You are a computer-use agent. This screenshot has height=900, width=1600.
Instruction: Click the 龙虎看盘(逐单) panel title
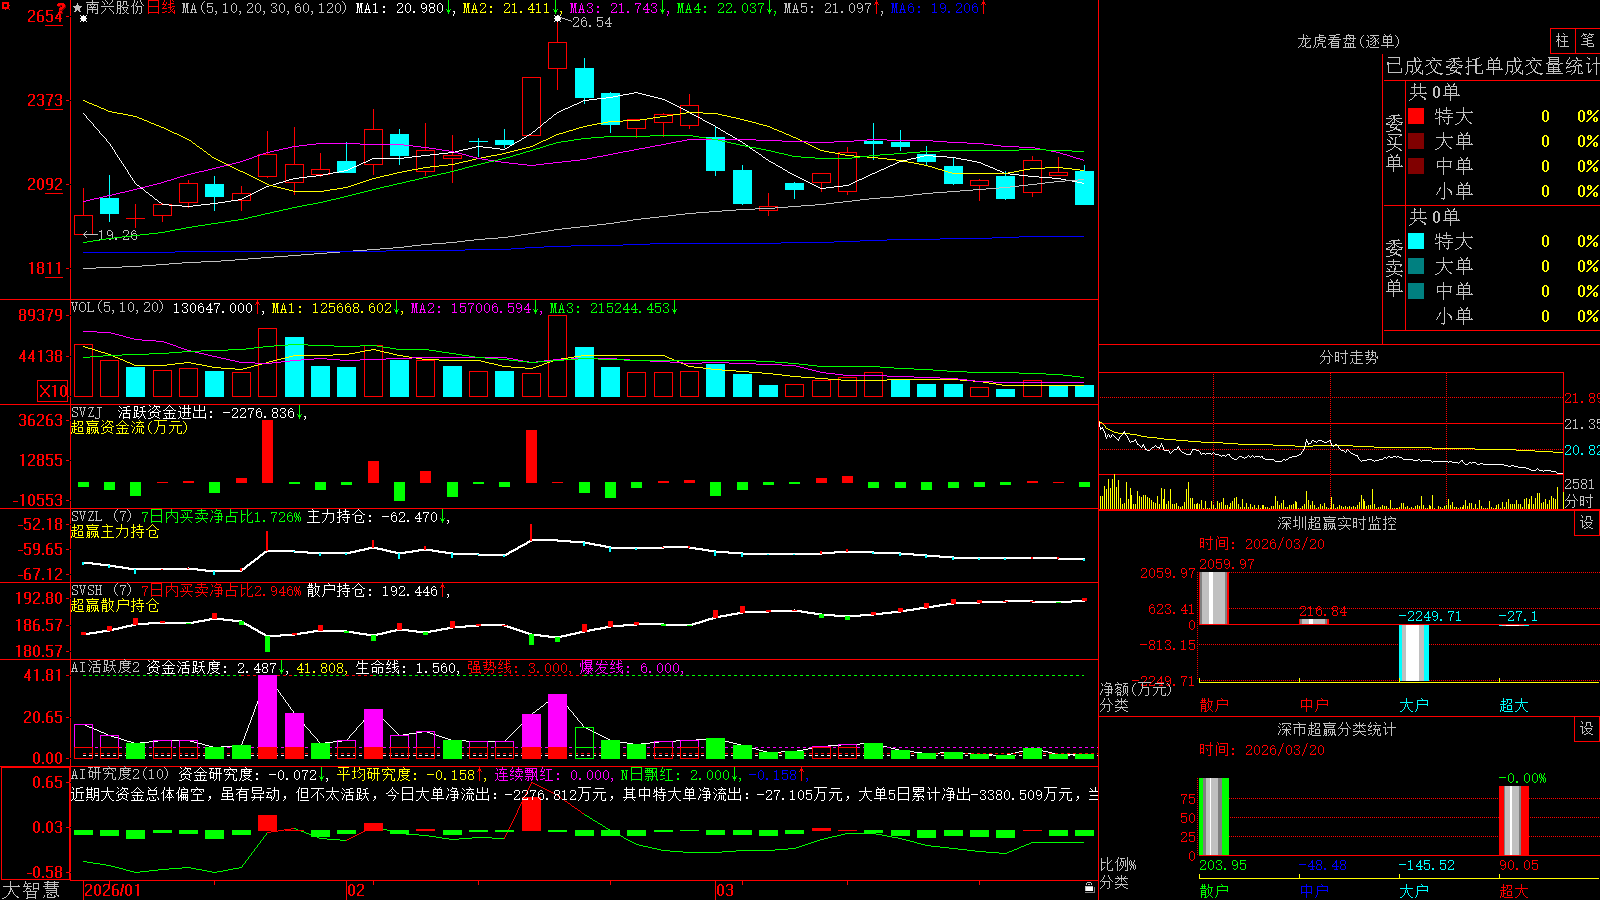1348,41
